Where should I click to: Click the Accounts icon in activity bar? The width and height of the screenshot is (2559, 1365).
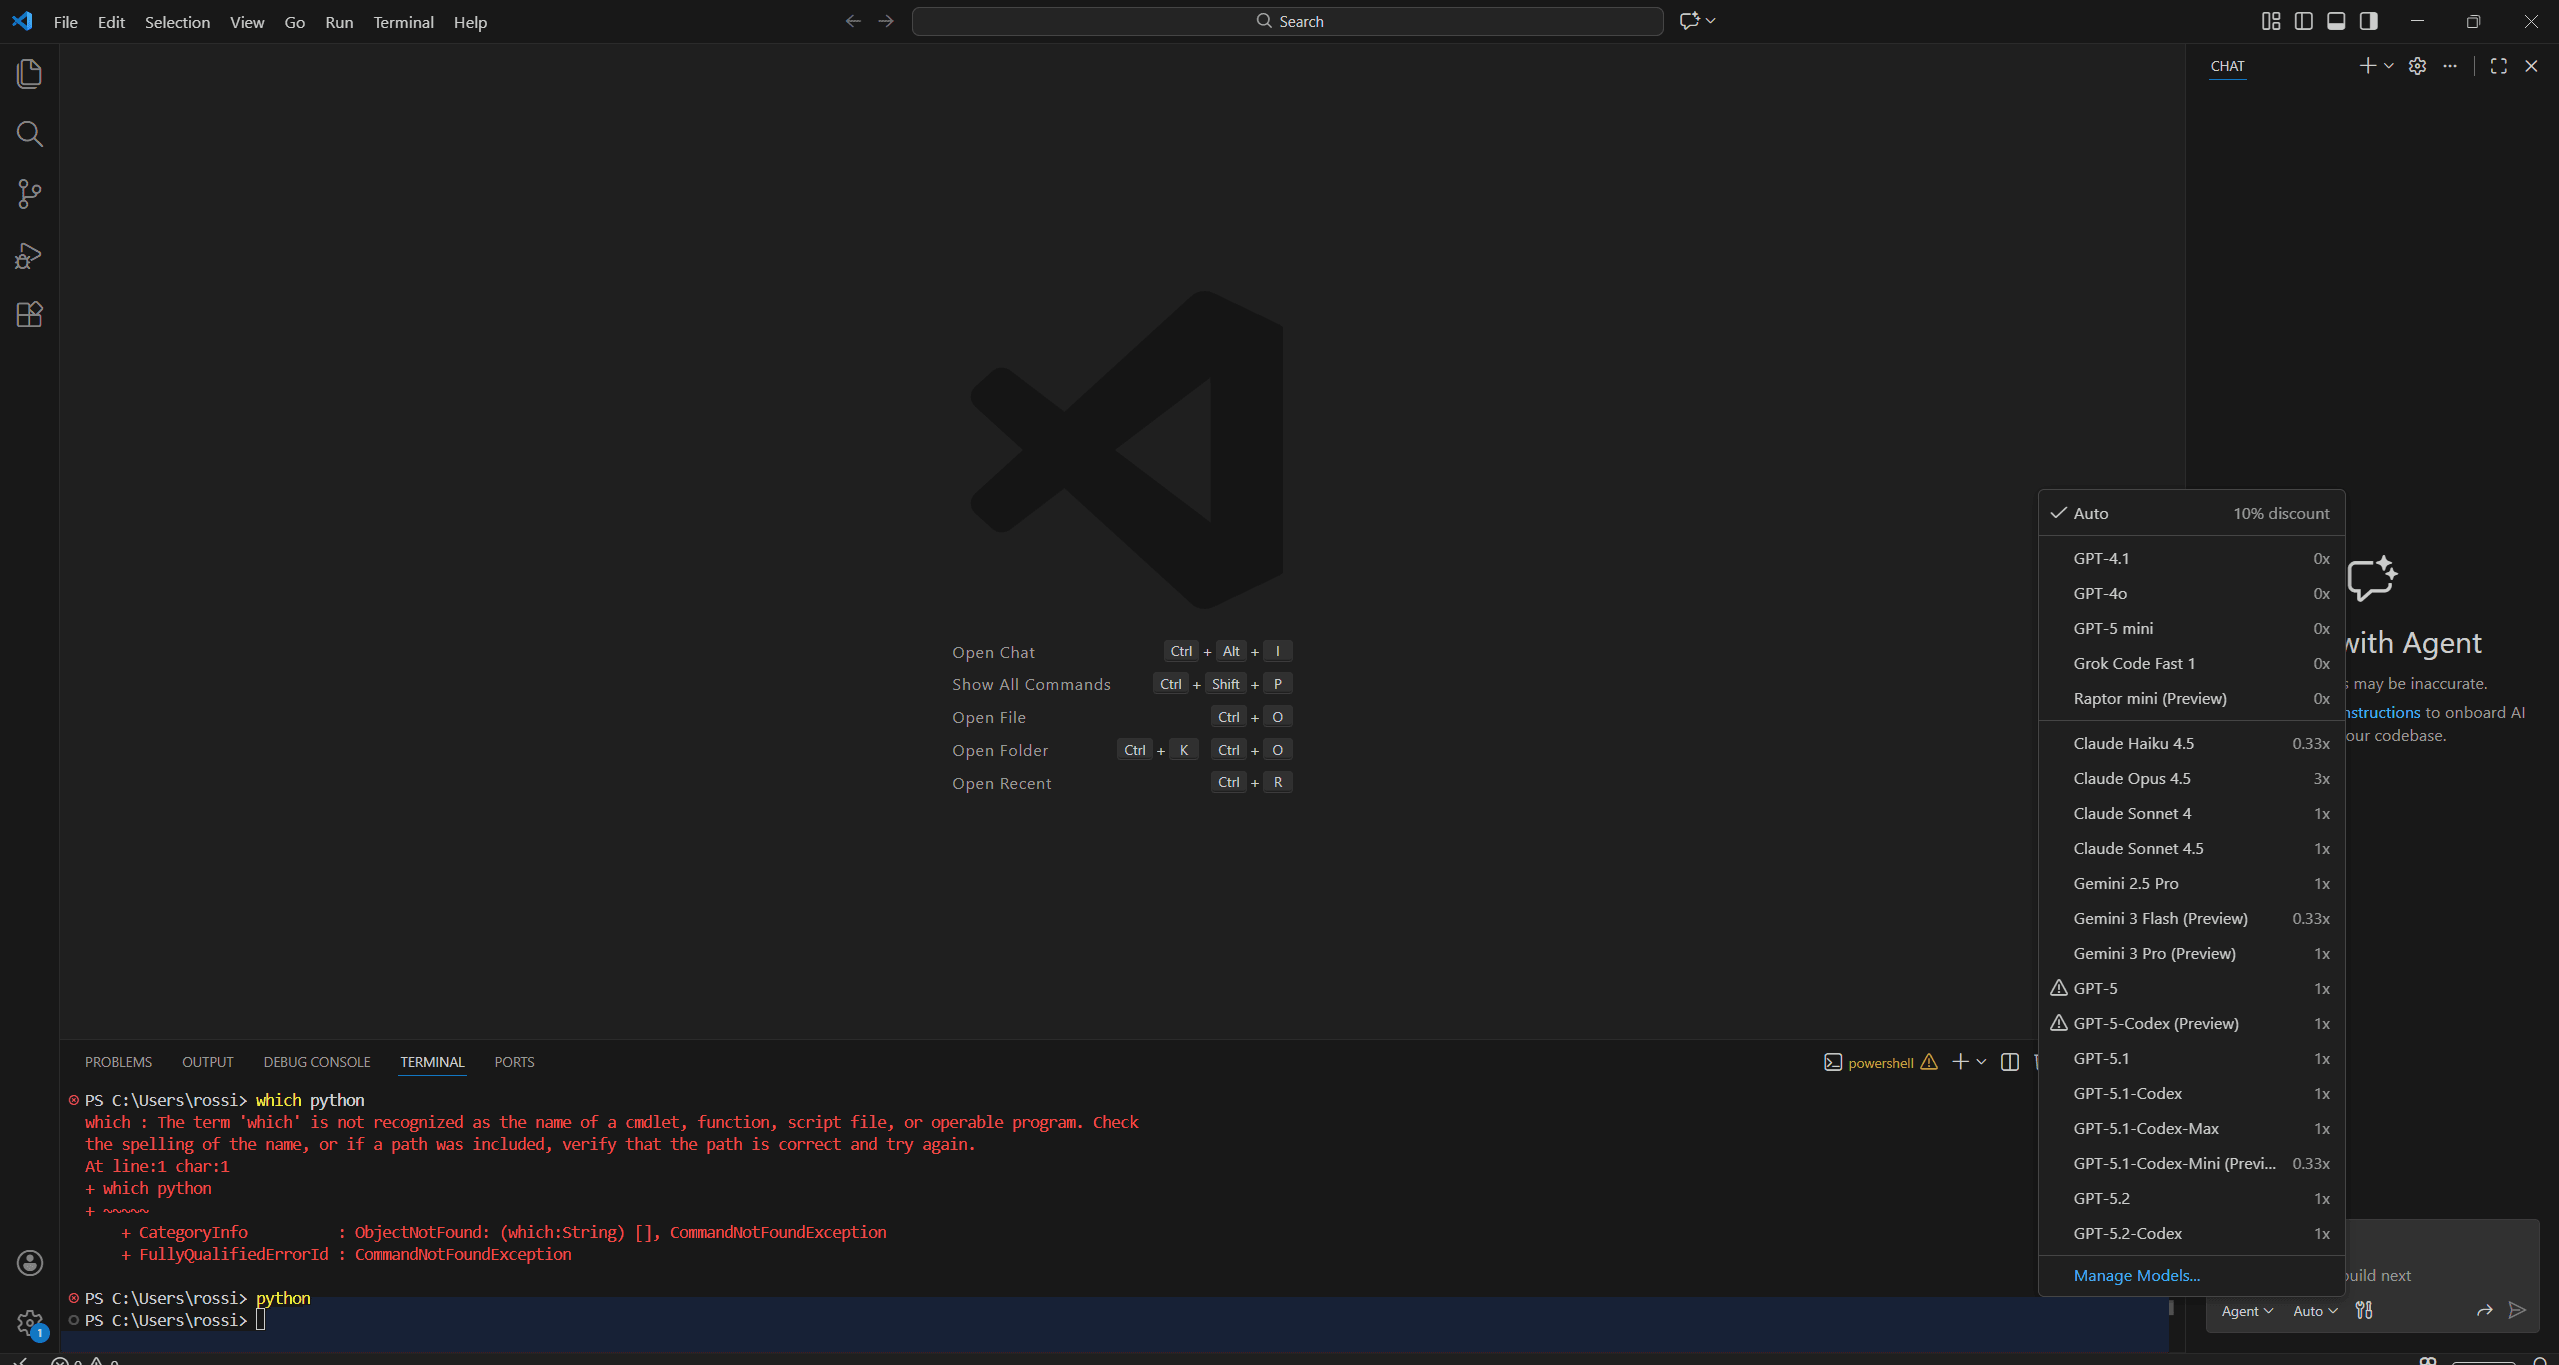[30, 1263]
